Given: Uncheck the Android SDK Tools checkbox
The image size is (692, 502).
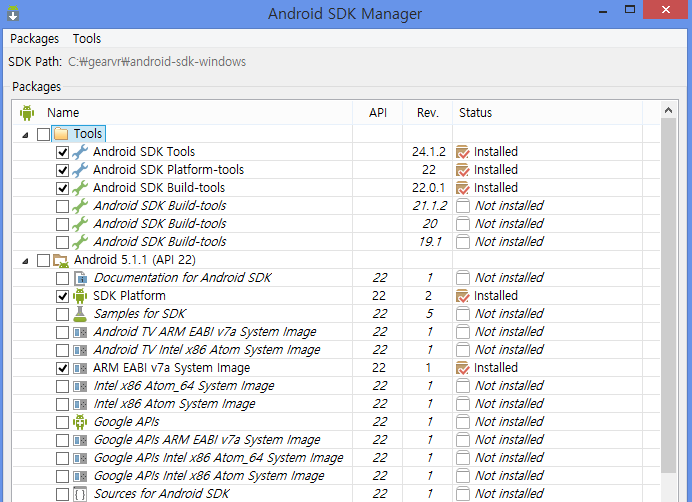Looking at the screenshot, I should [62, 152].
